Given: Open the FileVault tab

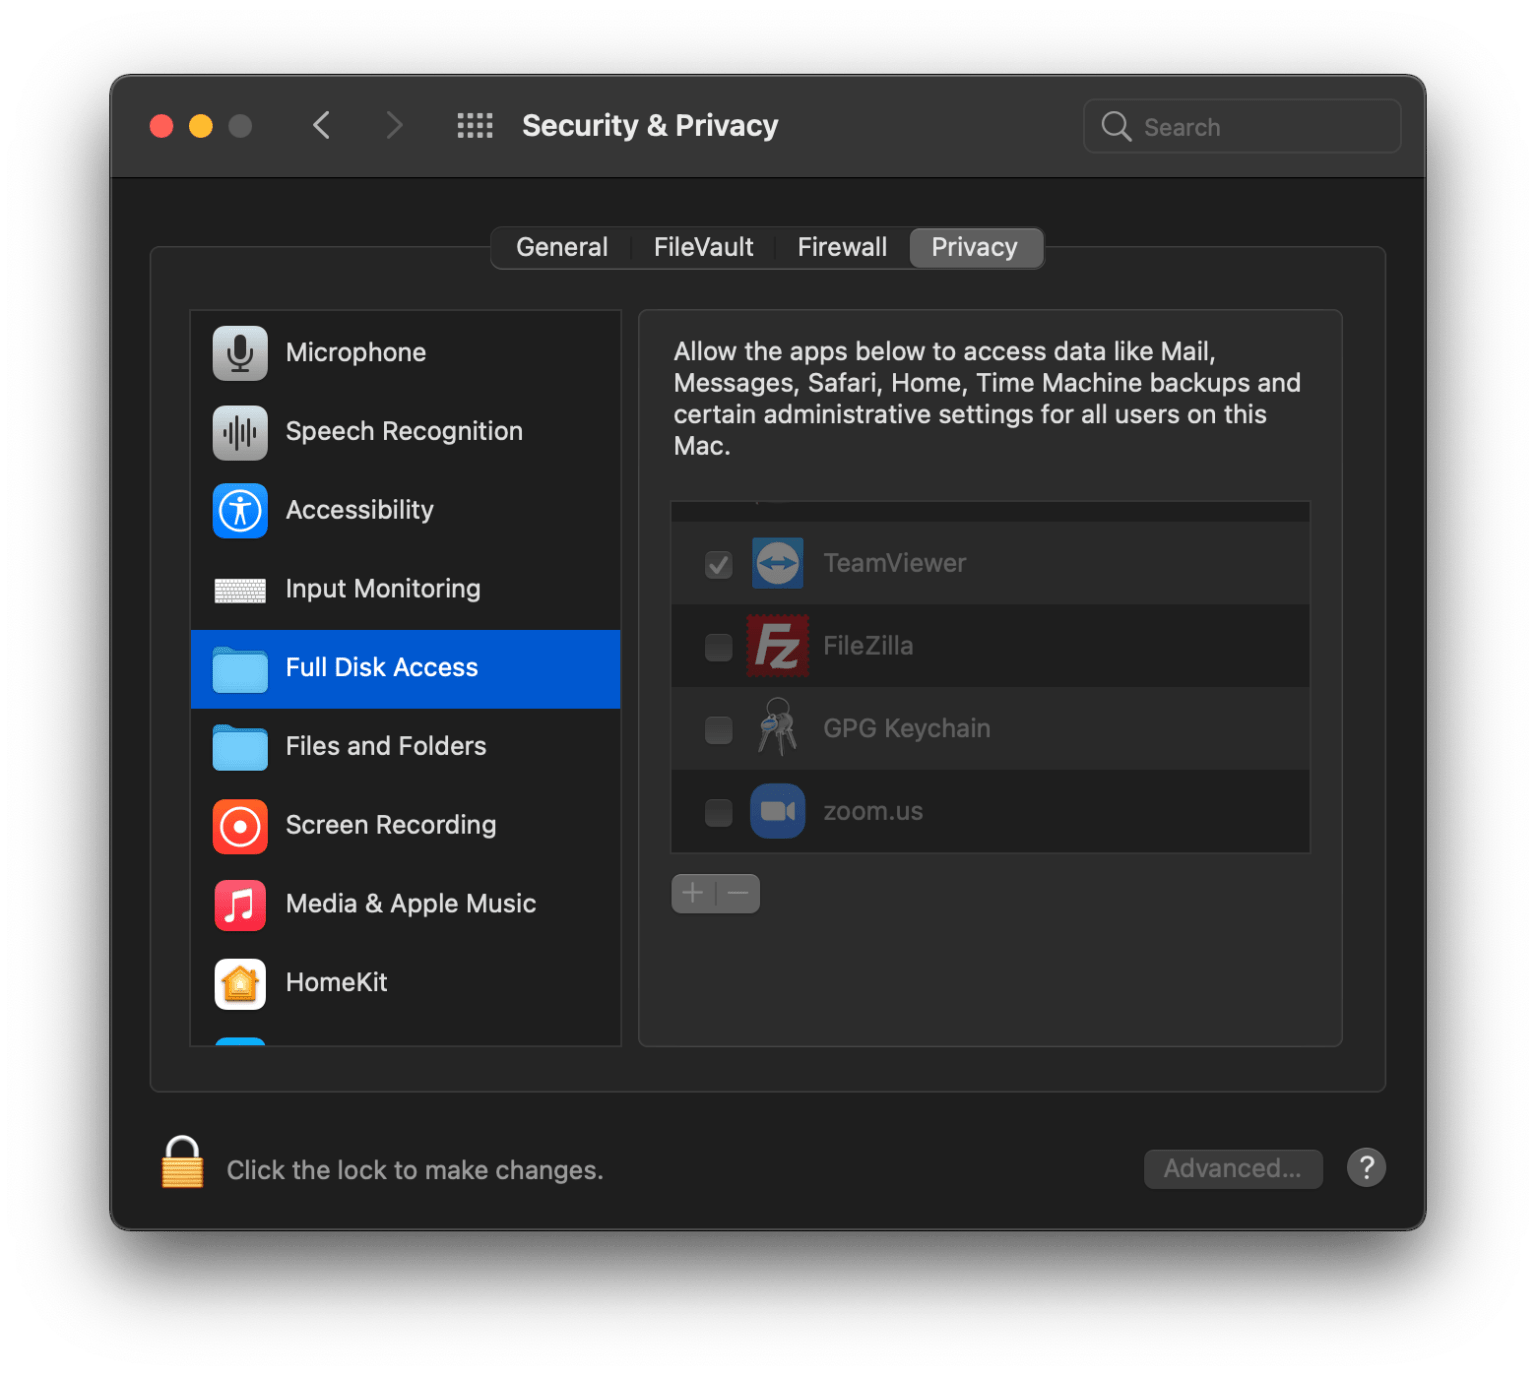Looking at the screenshot, I should click(x=703, y=247).
